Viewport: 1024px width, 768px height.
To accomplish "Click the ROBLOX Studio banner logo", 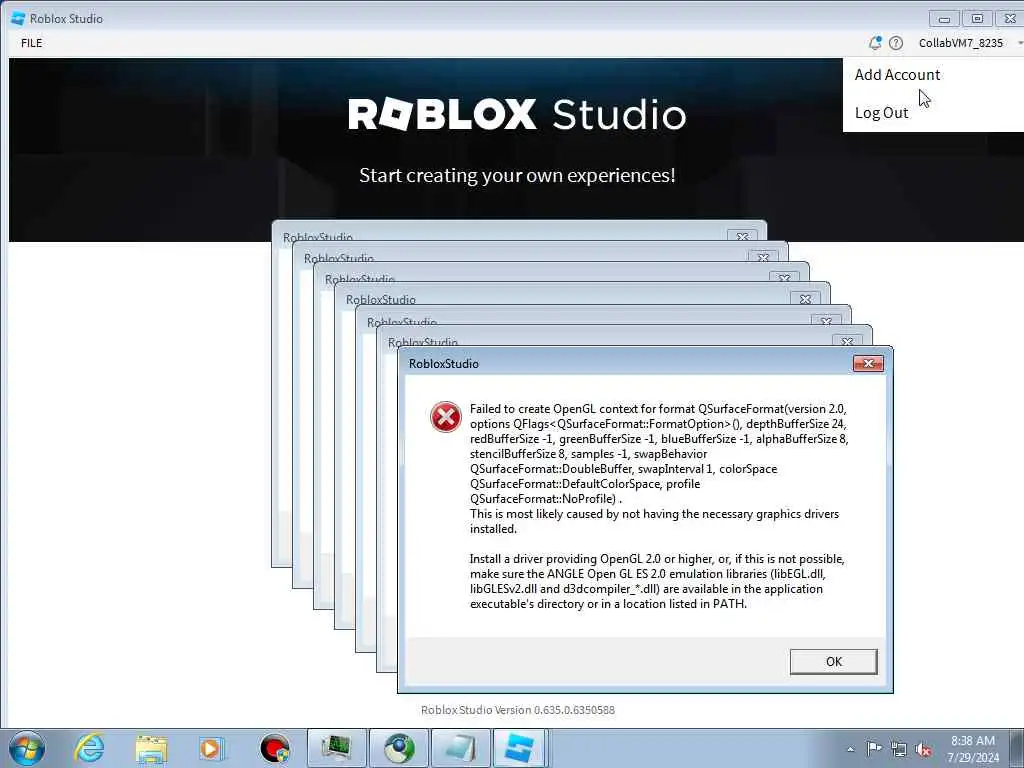I will (x=517, y=114).
